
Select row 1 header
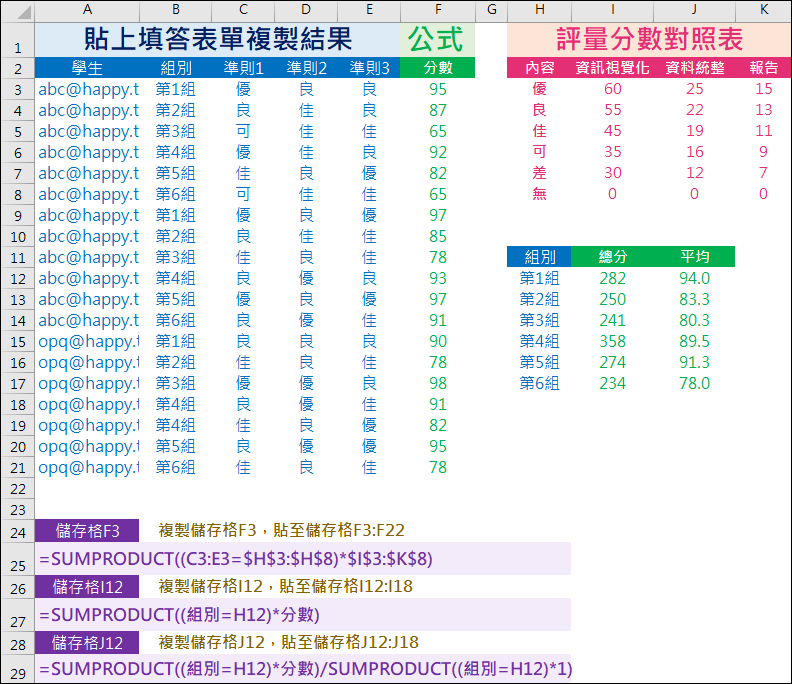(x=18, y=40)
